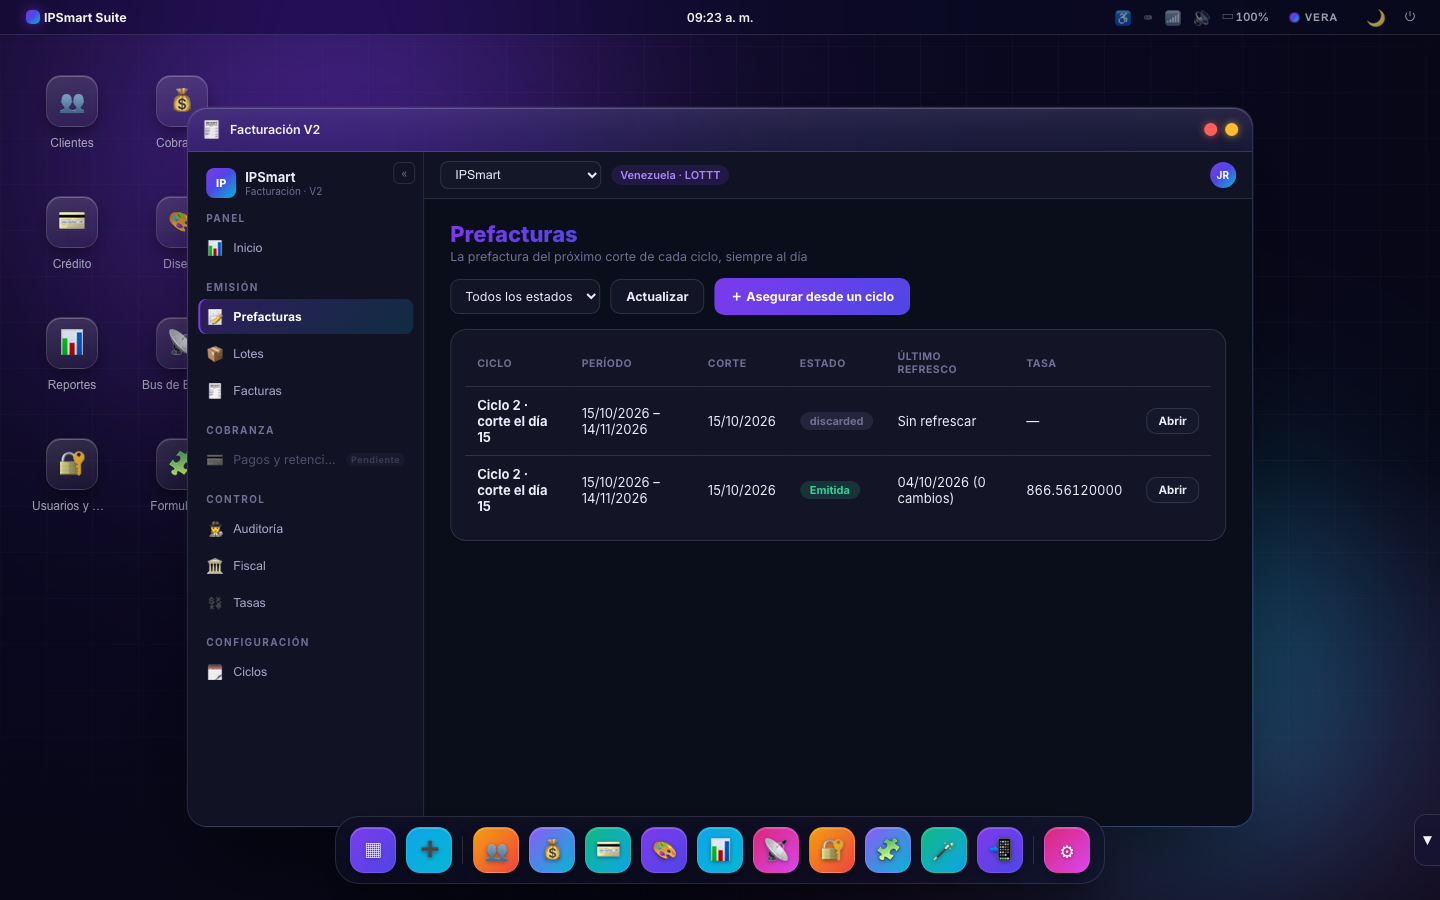The width and height of the screenshot is (1440, 900).
Task: Click the app grid icon in the dock
Action: 373,850
